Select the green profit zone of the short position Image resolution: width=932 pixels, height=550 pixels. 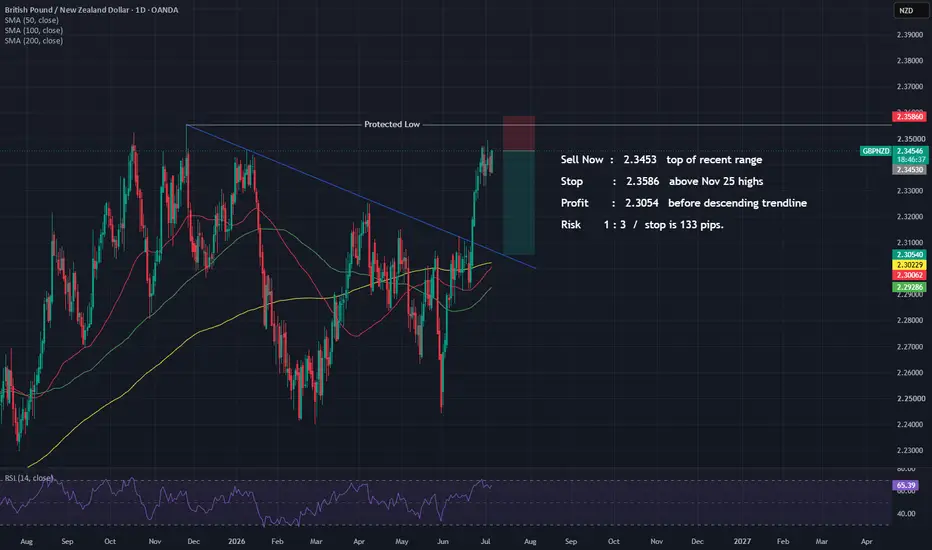click(519, 203)
